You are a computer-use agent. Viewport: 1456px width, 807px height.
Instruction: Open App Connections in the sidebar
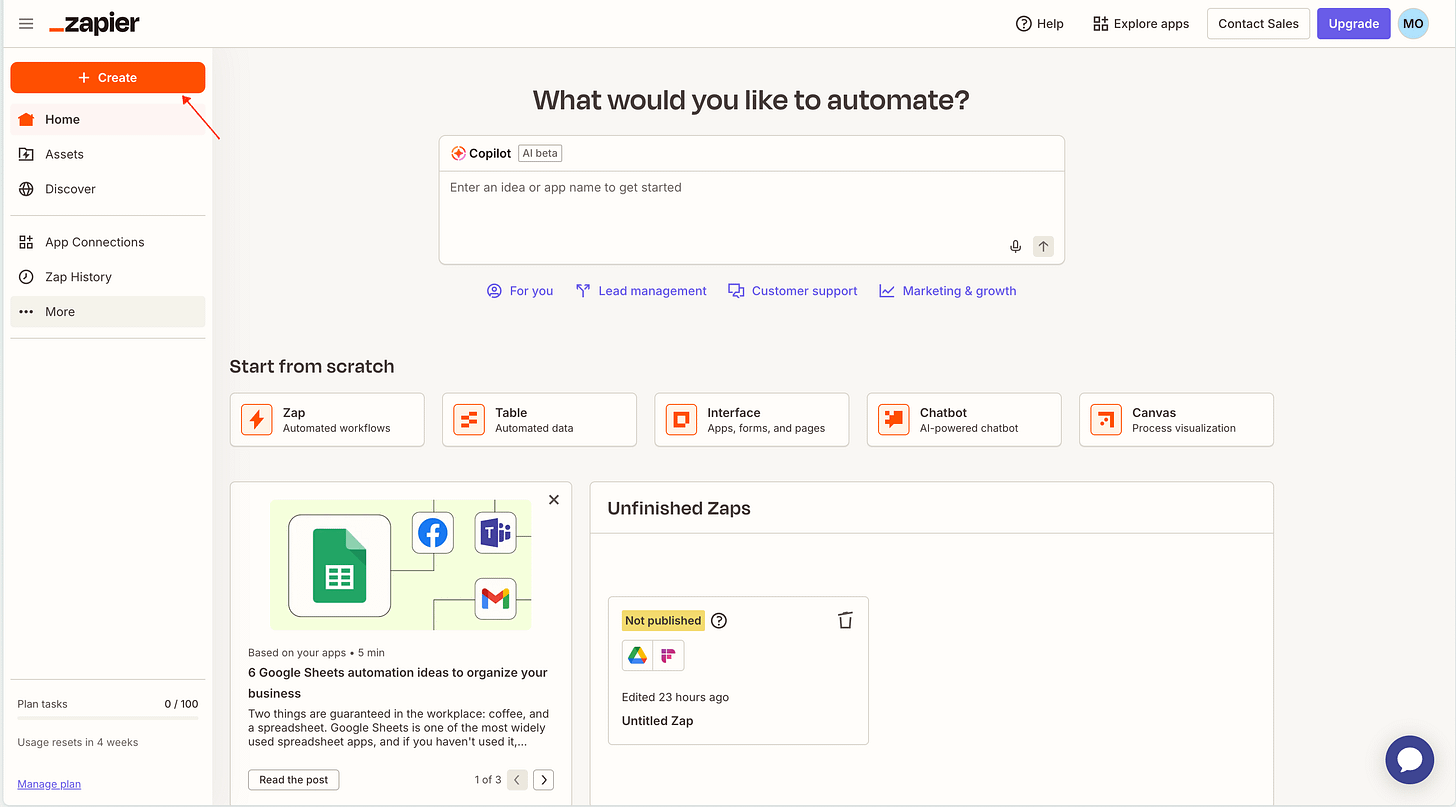point(108,242)
